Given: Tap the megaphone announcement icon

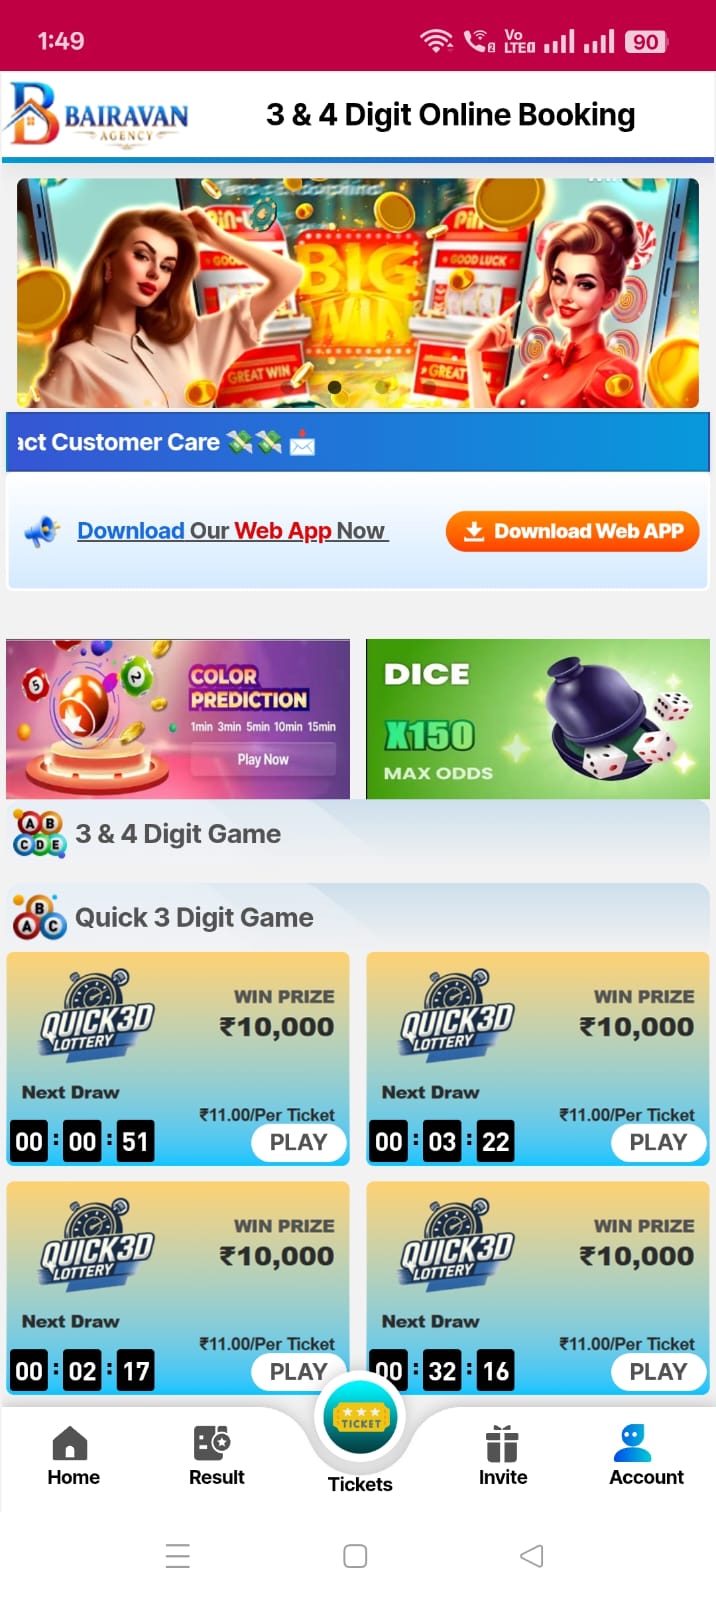Looking at the screenshot, I should [42, 532].
